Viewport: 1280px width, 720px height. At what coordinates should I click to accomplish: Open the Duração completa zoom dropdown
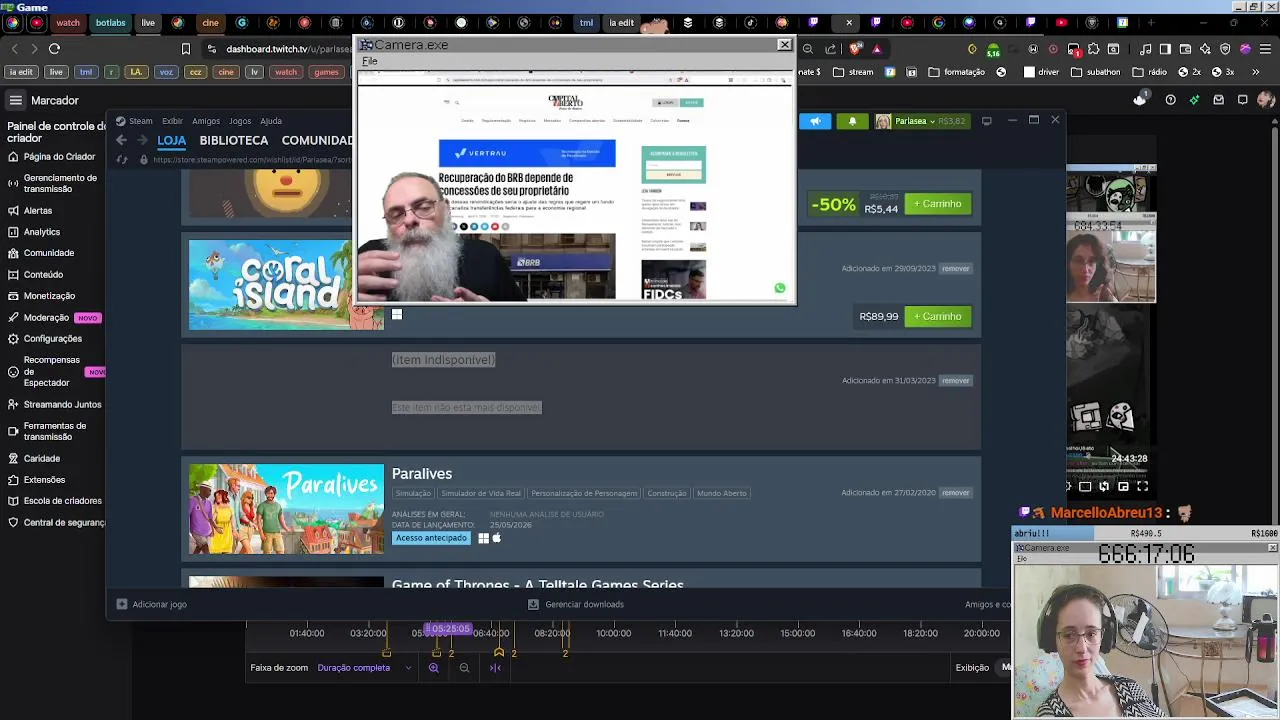[x=364, y=668]
